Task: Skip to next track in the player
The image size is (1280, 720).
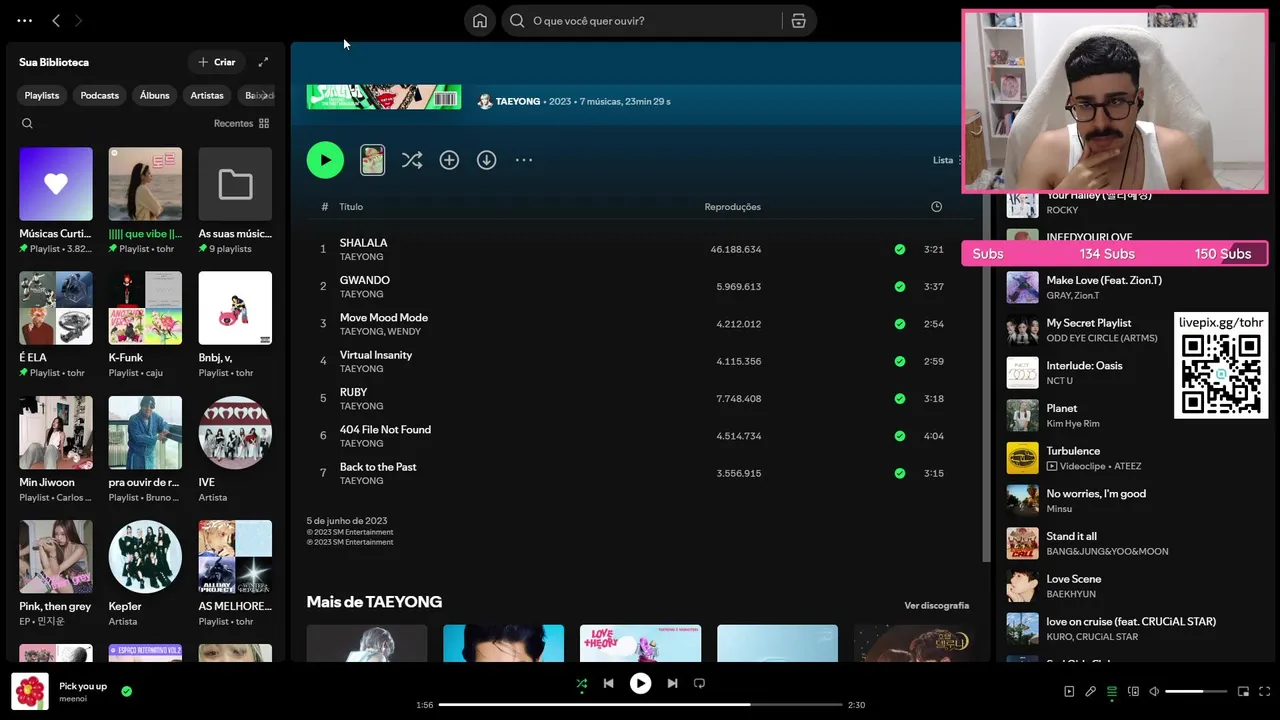Action: click(x=672, y=684)
